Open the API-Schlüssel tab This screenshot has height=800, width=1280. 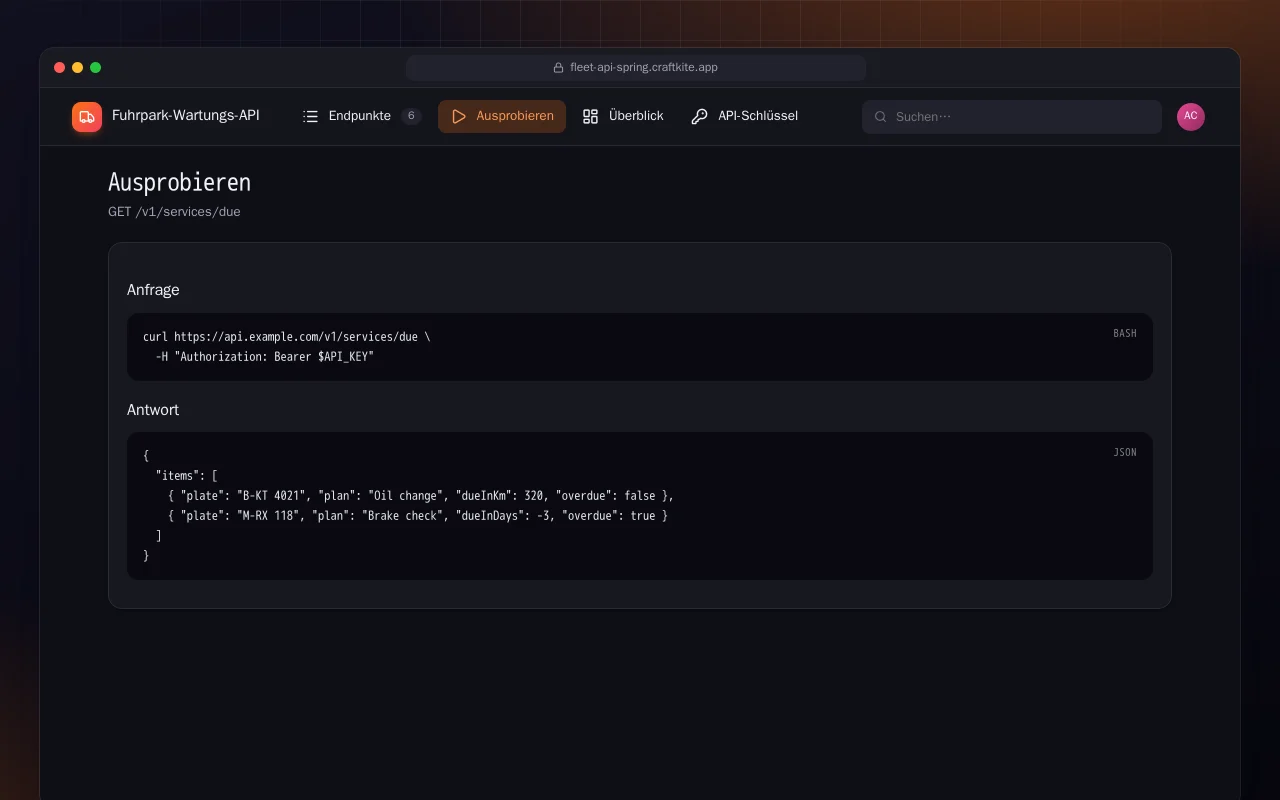745,116
